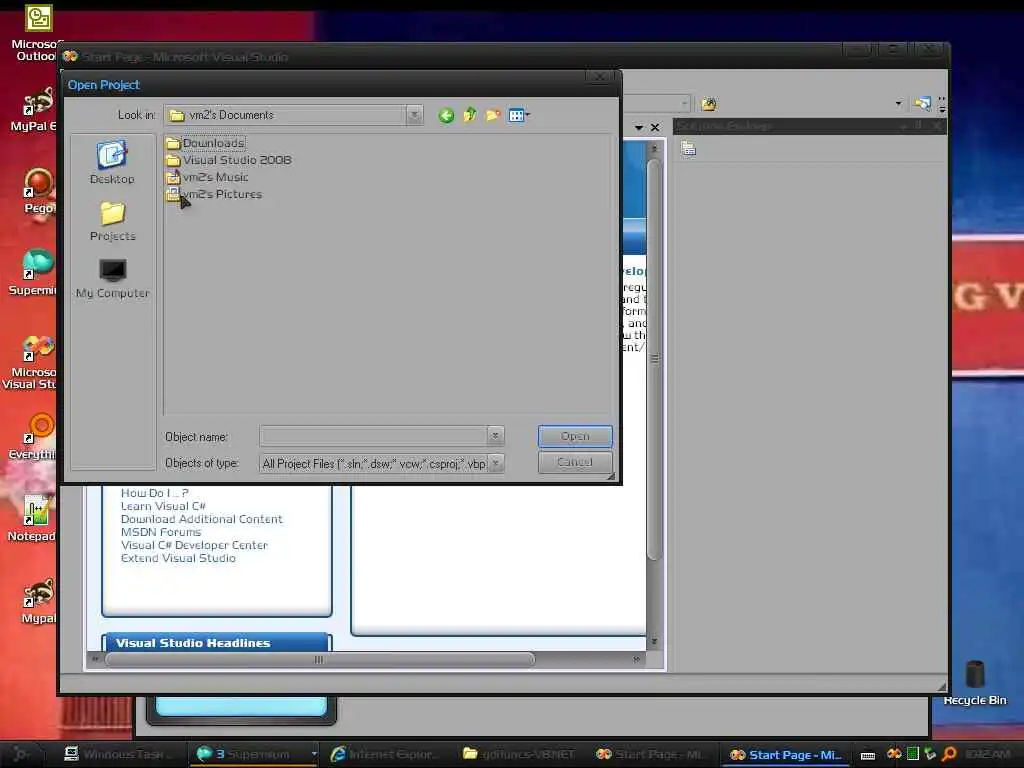Go up one folder level
Viewport: 1024px width, 768px height.
coord(470,116)
